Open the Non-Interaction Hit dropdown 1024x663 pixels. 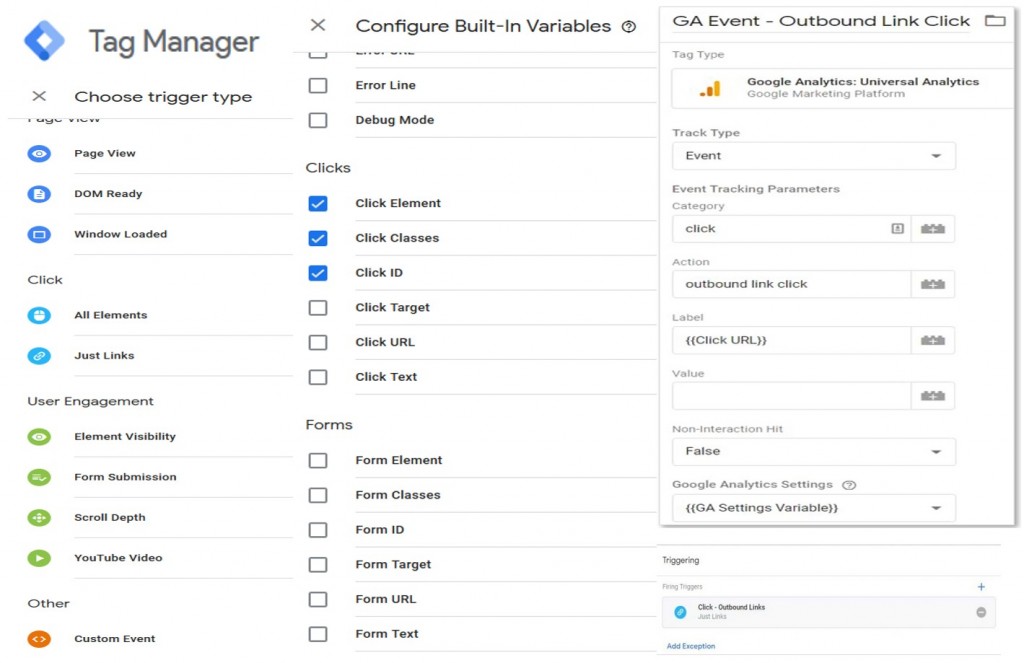(814, 451)
